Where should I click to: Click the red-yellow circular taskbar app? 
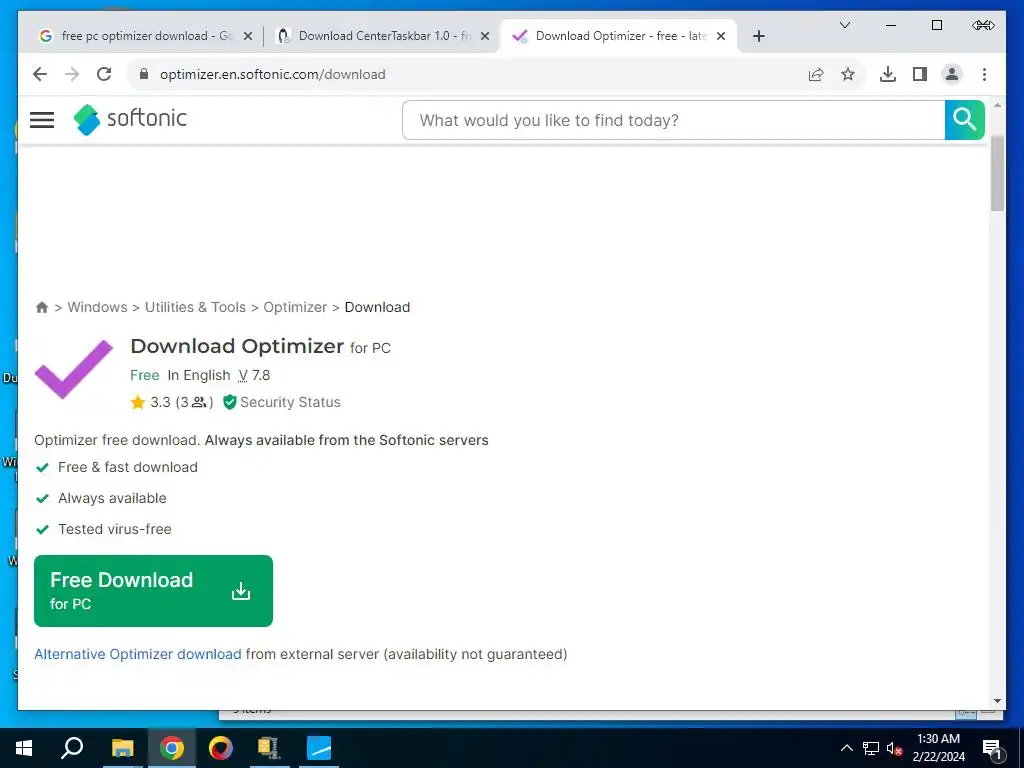tap(221, 748)
